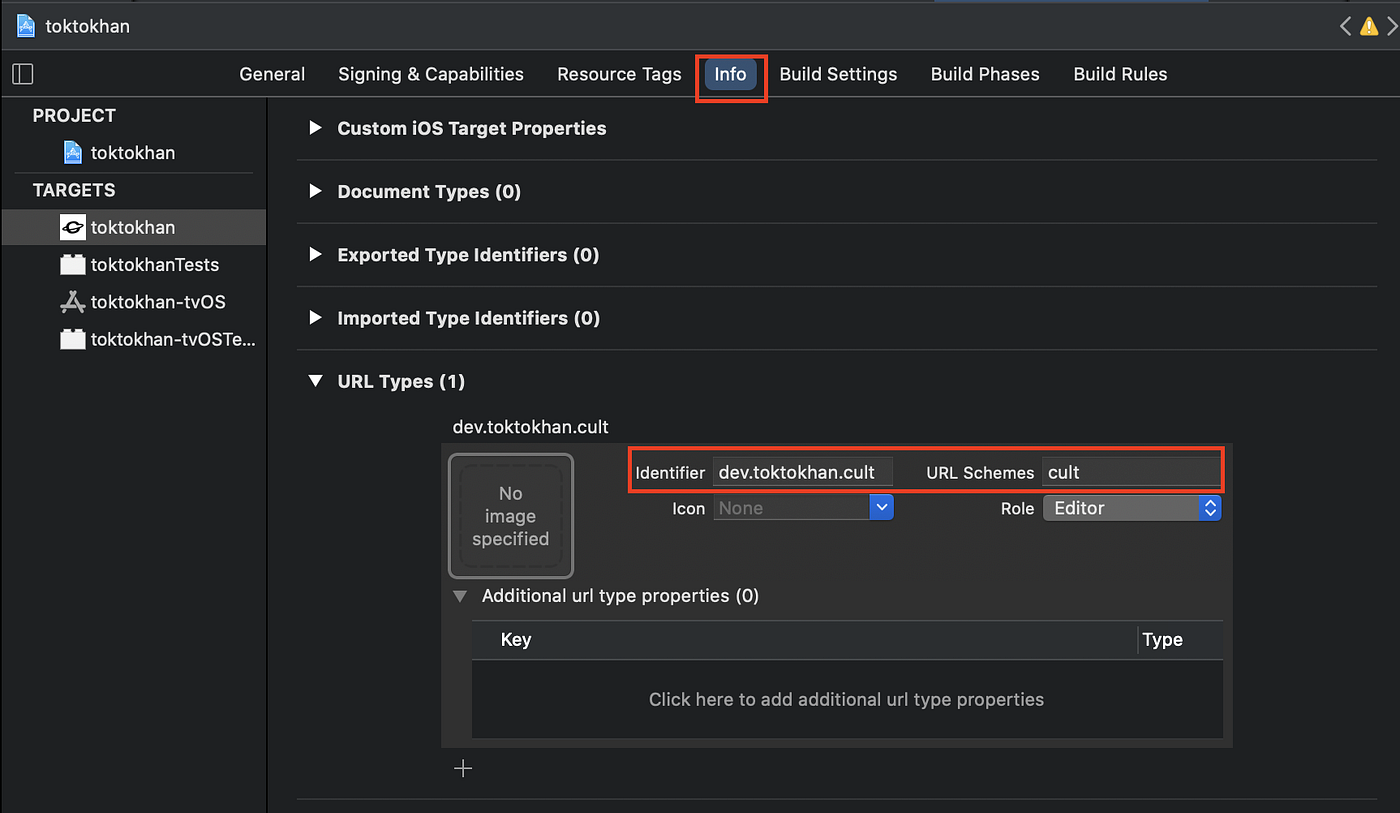Collapse Additional url type properties
Screen dimensions: 1400x813
click(x=460, y=596)
